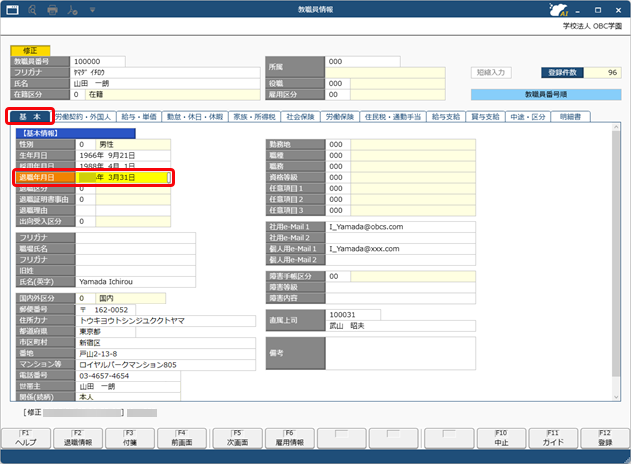Click the F2 退職情報 button
This screenshot has height=464, width=631.
[79, 438]
